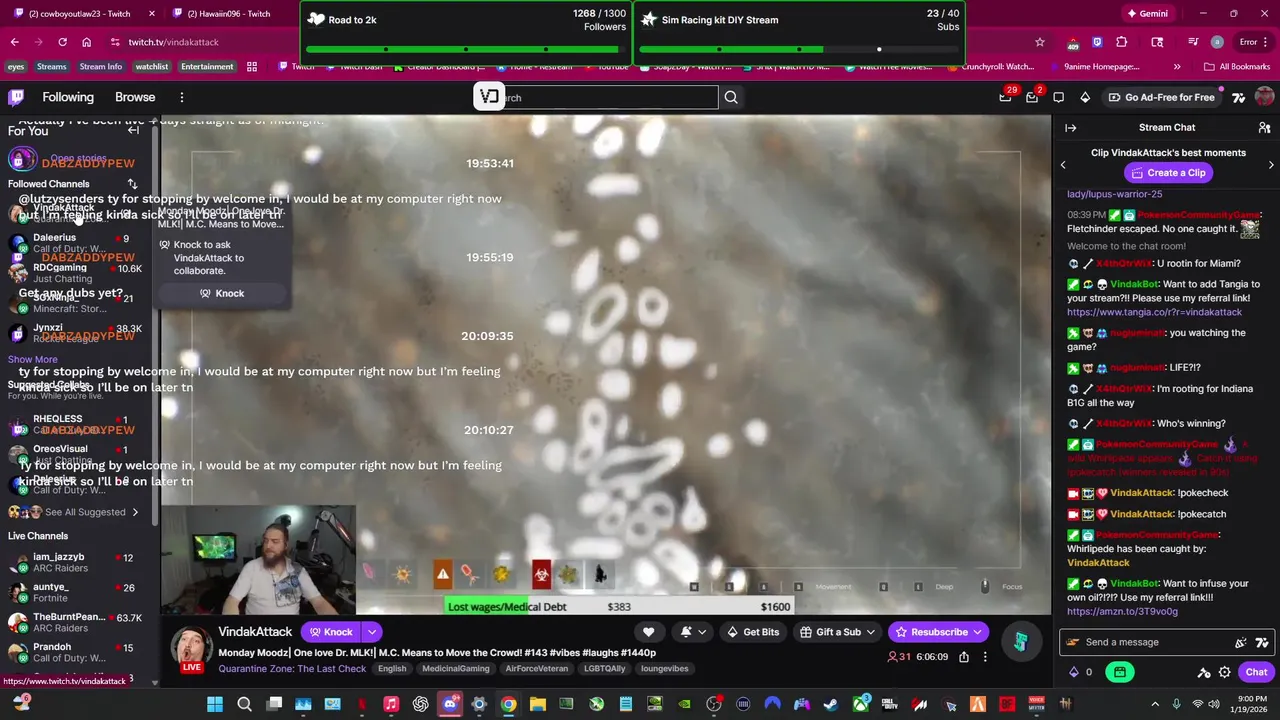Open Twitch home via the purple logo

pos(16,97)
